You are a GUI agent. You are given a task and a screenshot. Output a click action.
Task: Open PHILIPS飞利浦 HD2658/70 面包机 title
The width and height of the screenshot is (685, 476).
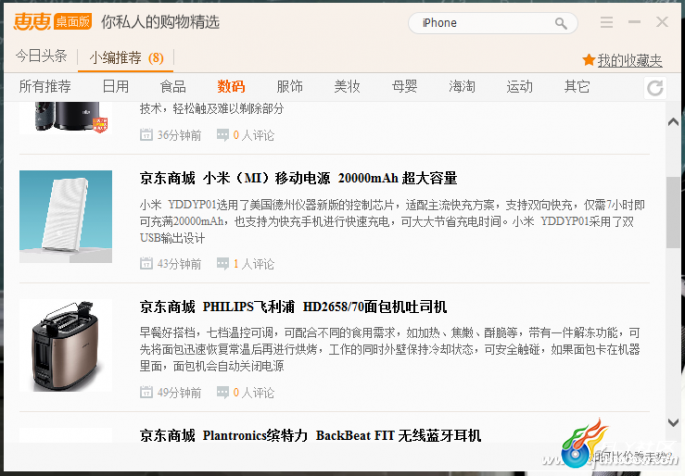(x=293, y=307)
